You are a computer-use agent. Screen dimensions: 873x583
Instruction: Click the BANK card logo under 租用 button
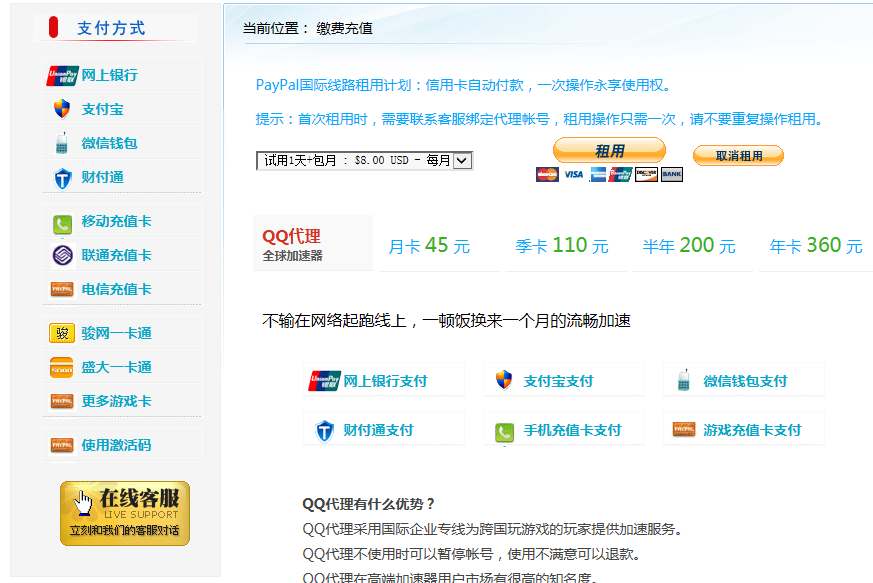[x=671, y=174]
